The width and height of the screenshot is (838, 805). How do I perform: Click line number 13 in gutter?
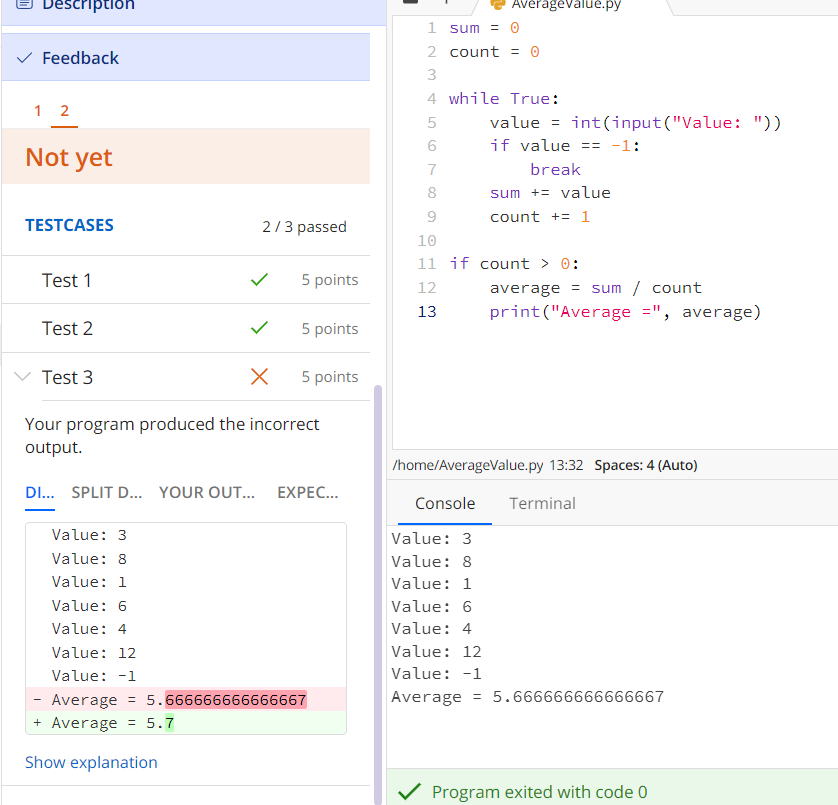click(x=426, y=312)
